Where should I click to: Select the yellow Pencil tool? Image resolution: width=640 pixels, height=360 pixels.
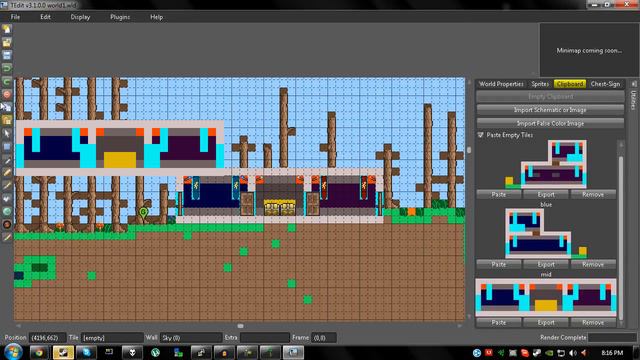pyautogui.click(x=7, y=173)
